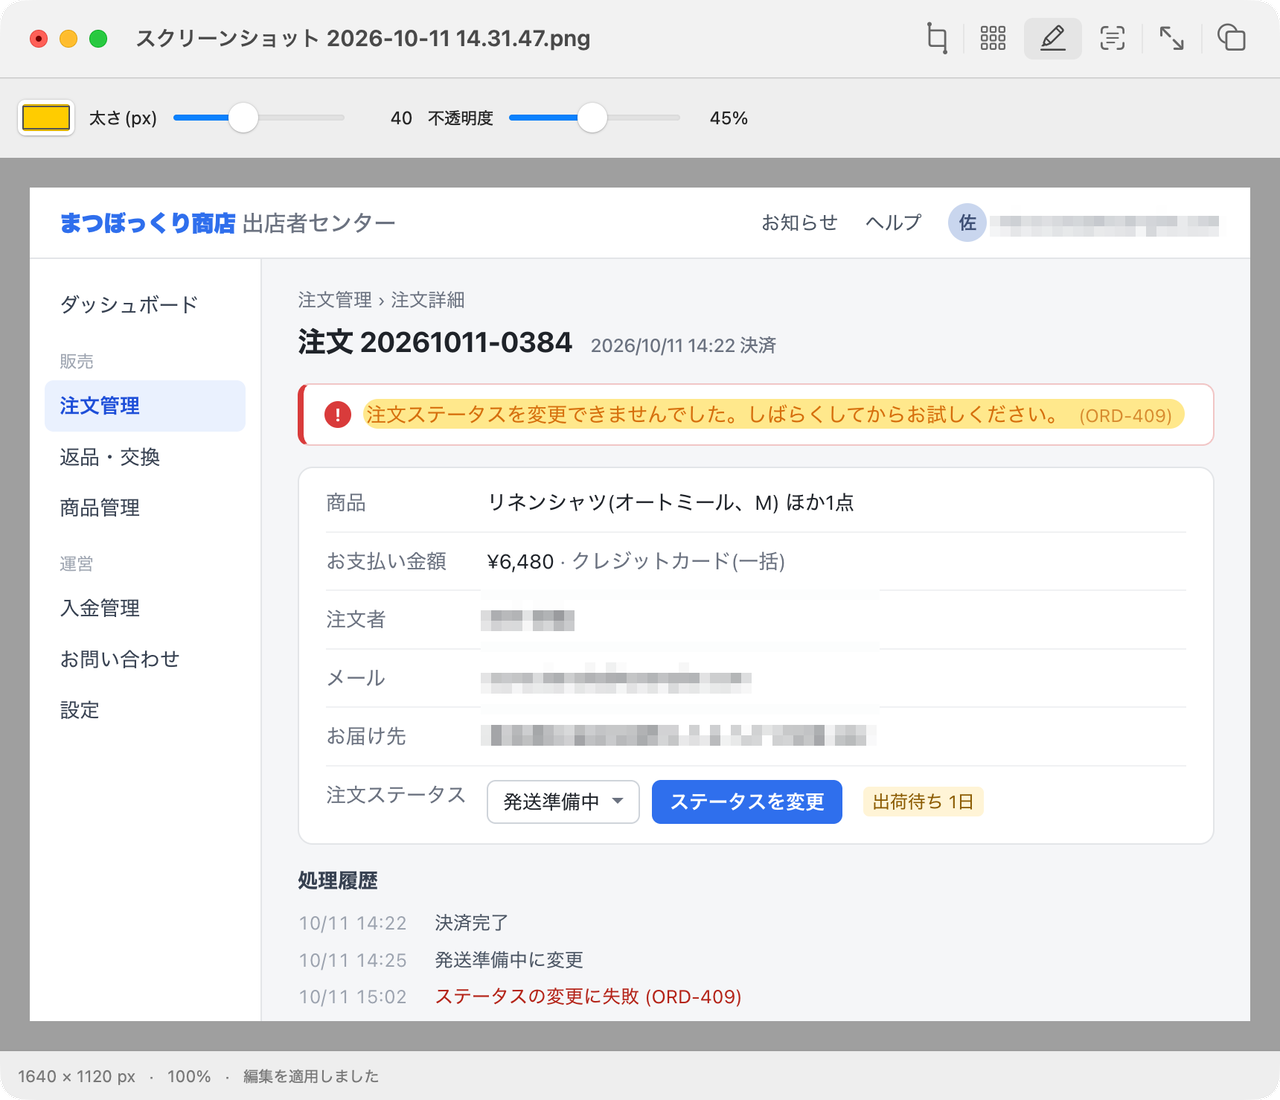Click the まつぼっくり商店 logo
The height and width of the screenshot is (1100, 1280).
coord(148,223)
